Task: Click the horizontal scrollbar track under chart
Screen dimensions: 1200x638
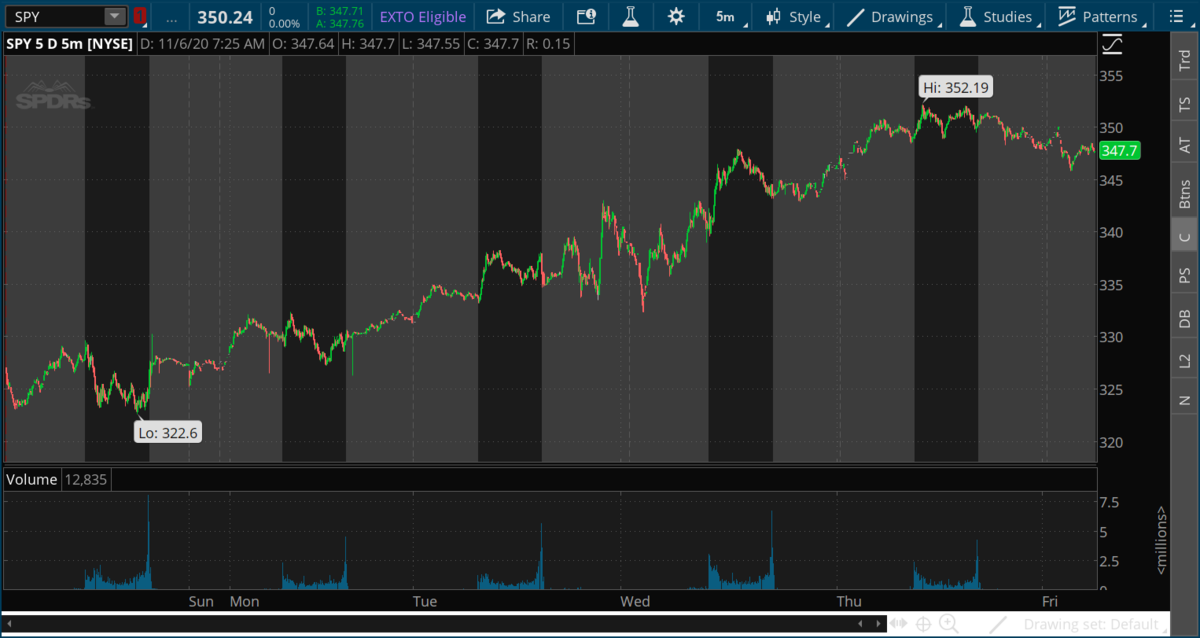Action: tap(444, 623)
